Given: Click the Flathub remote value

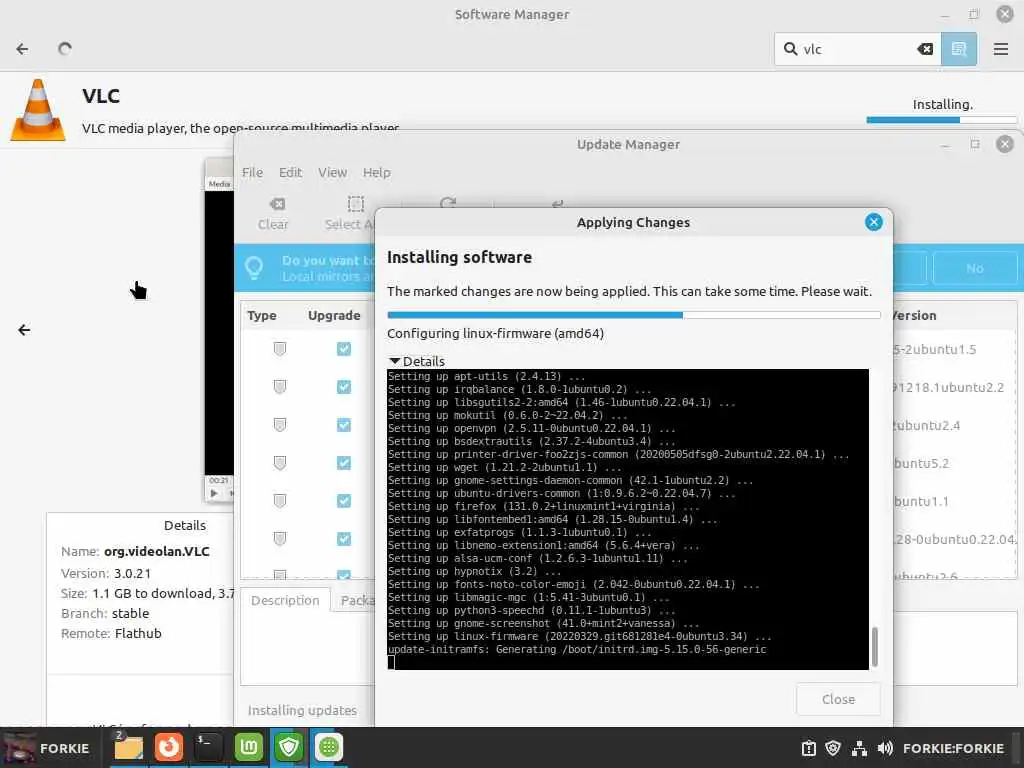Looking at the screenshot, I should point(138,633).
